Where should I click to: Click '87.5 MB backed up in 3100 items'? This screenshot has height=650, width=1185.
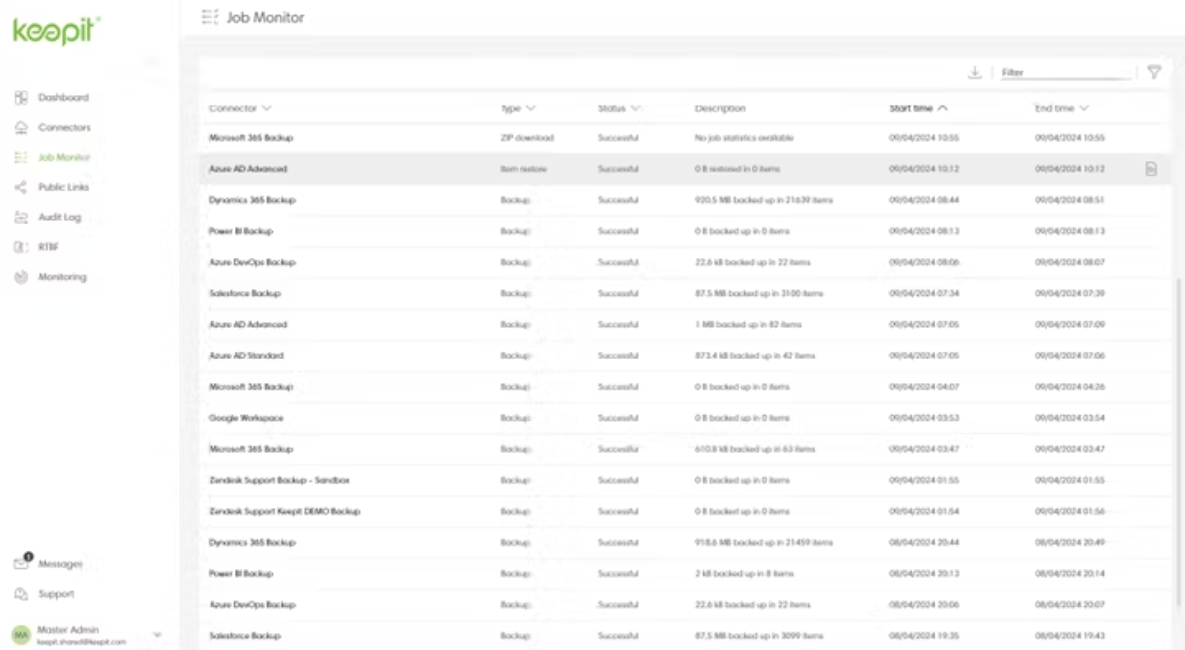[759, 293]
